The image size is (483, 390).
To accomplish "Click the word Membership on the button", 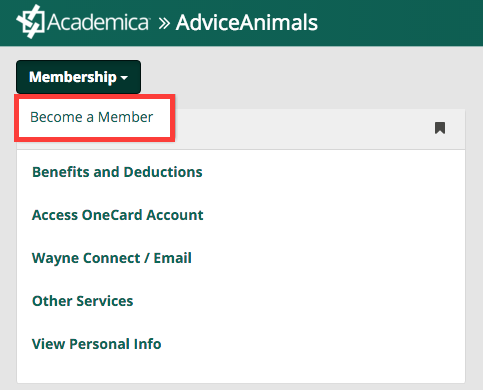I will (x=73, y=77).
